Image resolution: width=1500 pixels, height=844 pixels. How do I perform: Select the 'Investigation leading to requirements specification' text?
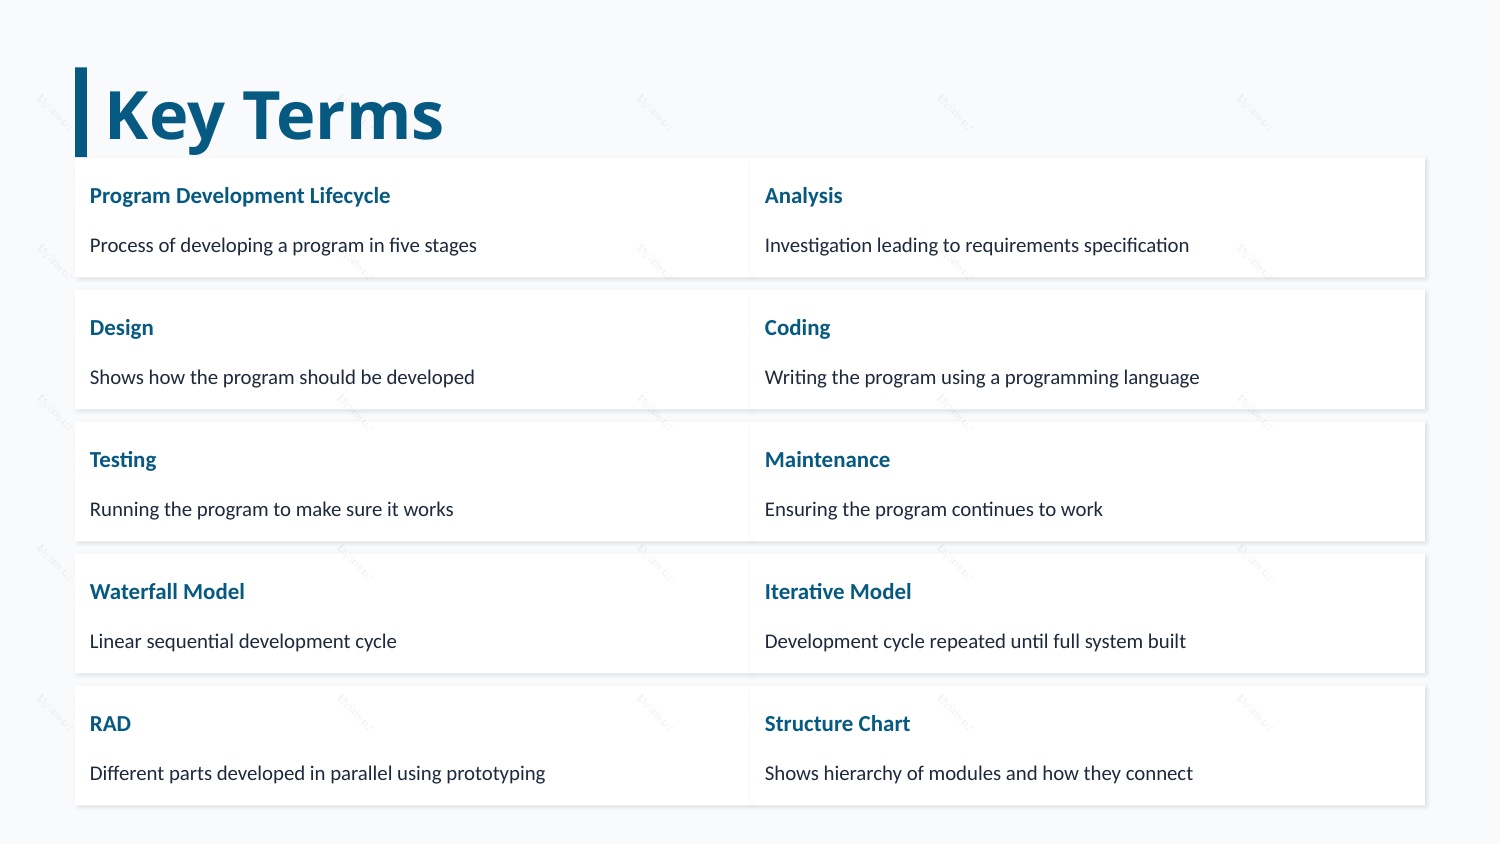pyautogui.click(x=976, y=246)
